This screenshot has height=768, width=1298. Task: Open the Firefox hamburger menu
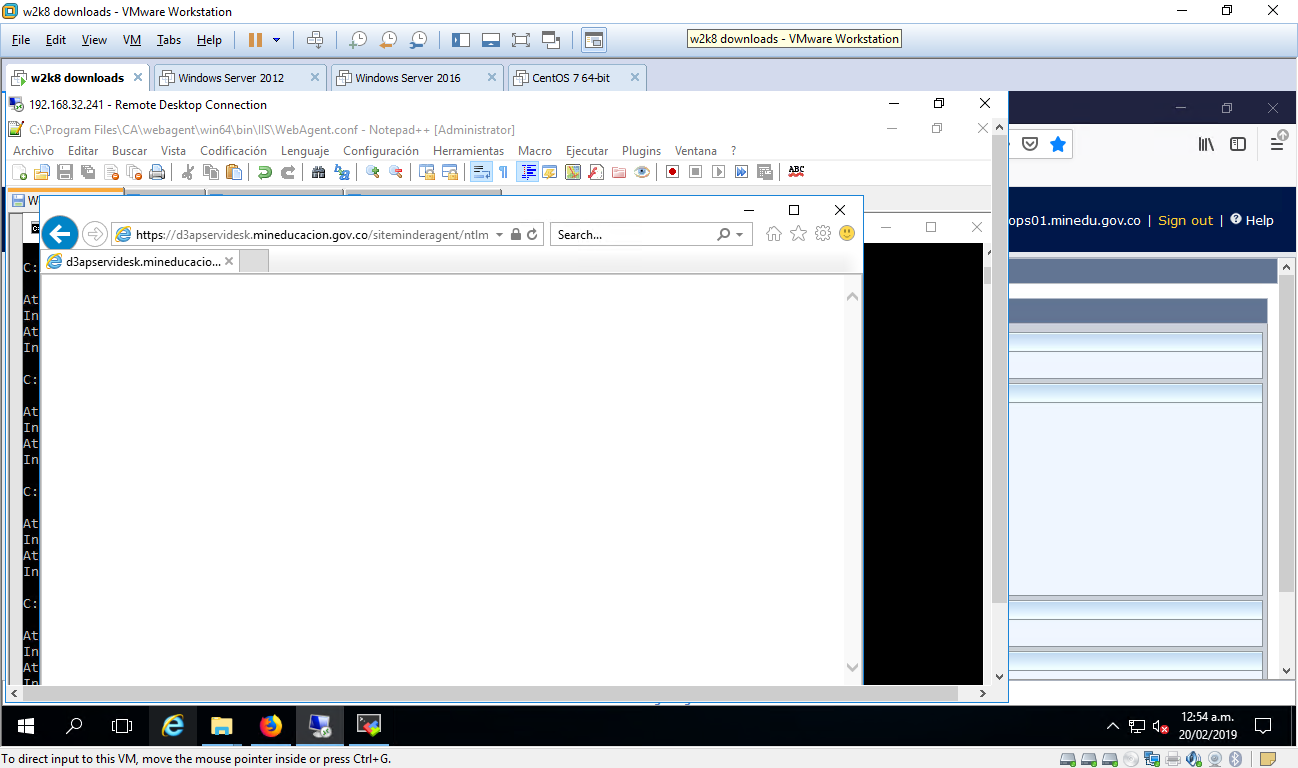tap(1278, 144)
